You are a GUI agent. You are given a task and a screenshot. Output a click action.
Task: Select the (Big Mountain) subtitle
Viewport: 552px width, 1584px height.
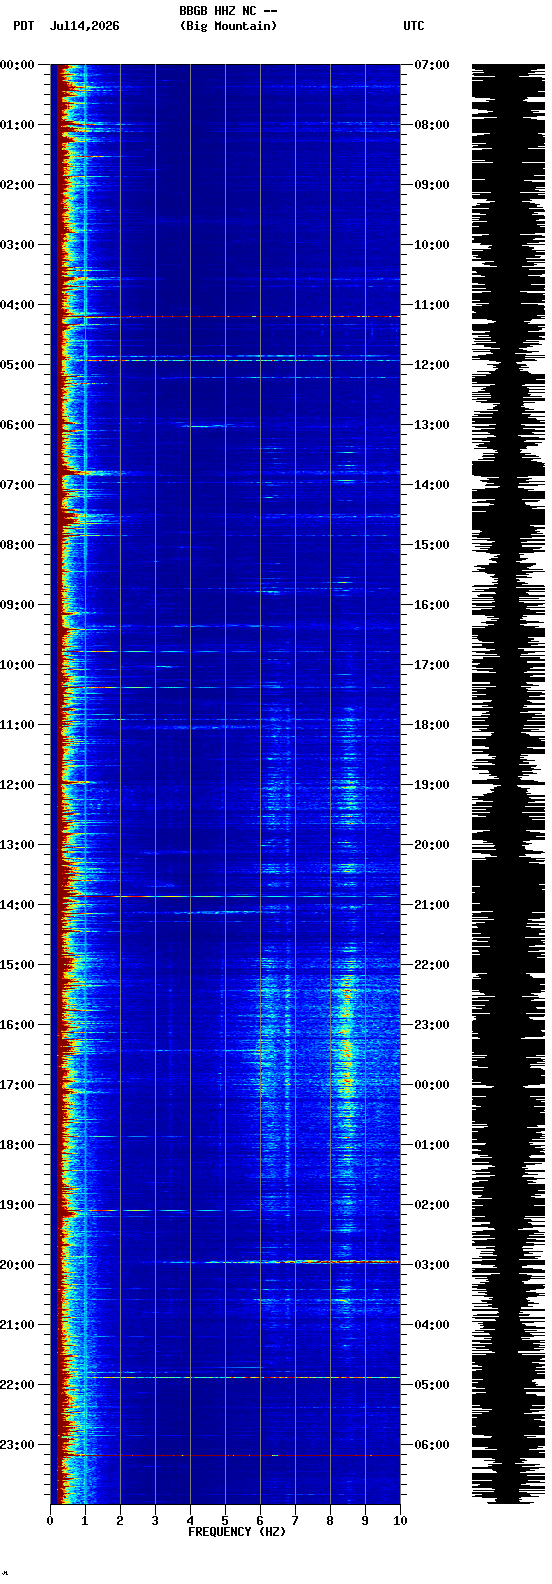(229, 26)
